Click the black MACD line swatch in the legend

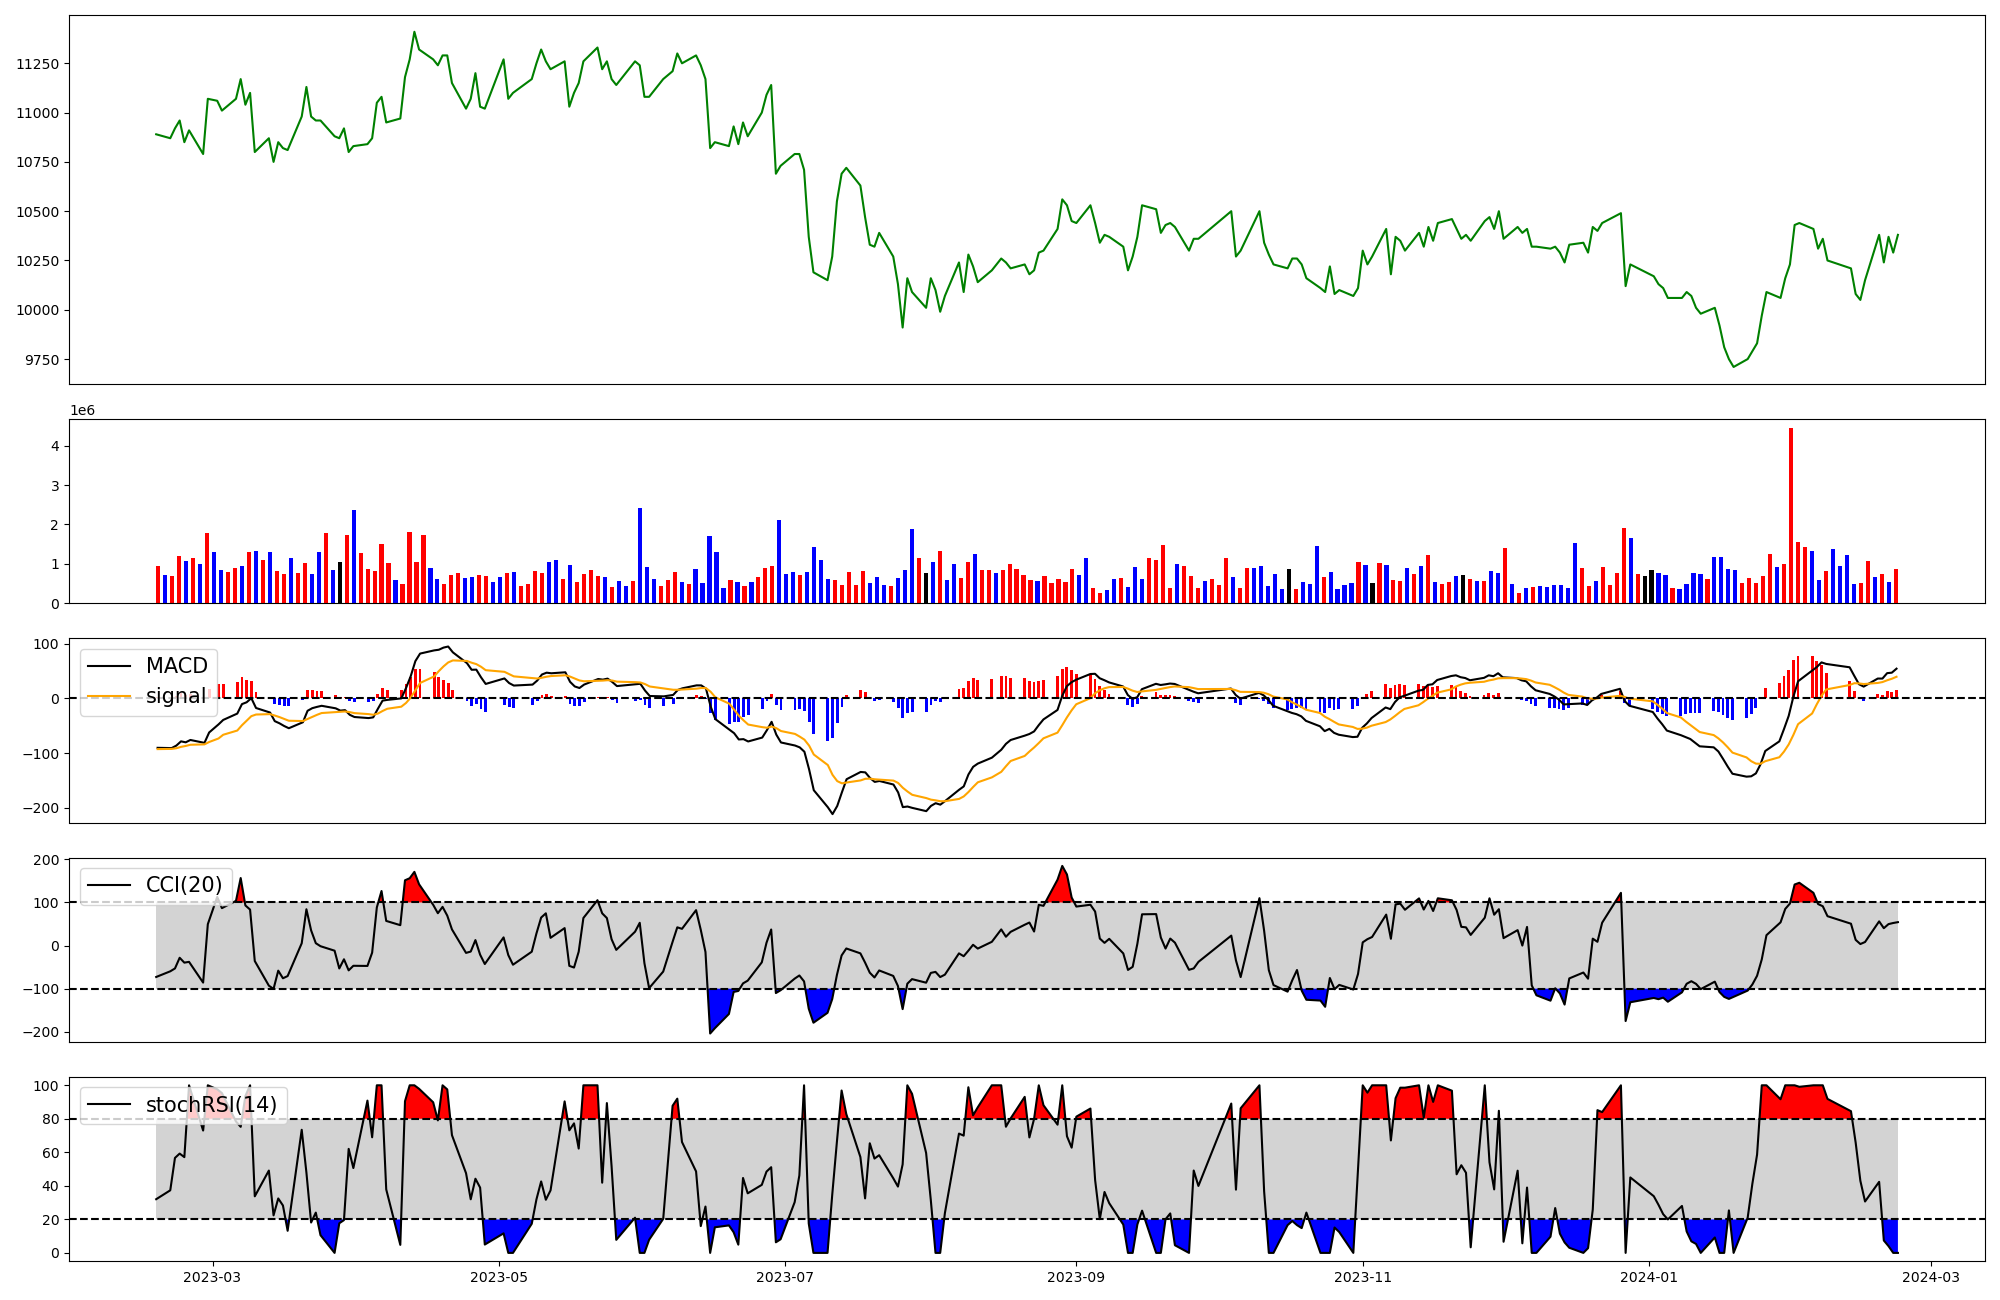point(107,666)
